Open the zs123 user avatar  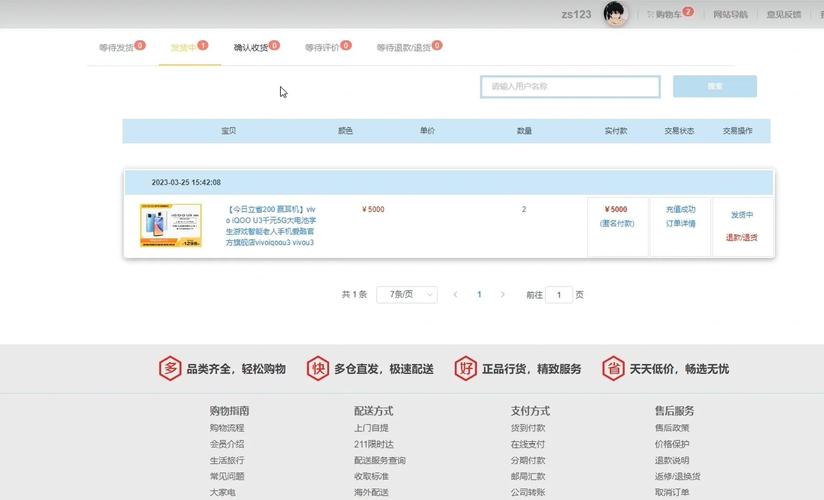click(615, 14)
